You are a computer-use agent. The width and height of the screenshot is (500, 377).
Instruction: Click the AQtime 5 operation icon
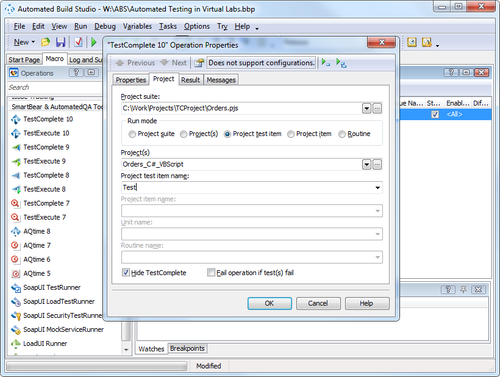tap(15, 274)
